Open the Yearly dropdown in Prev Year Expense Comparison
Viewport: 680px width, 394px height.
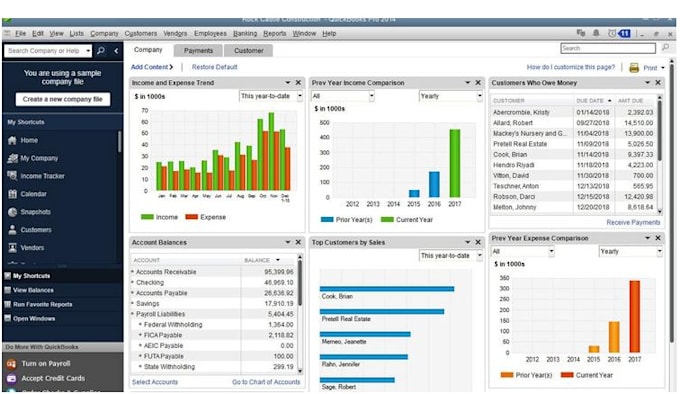tap(631, 251)
